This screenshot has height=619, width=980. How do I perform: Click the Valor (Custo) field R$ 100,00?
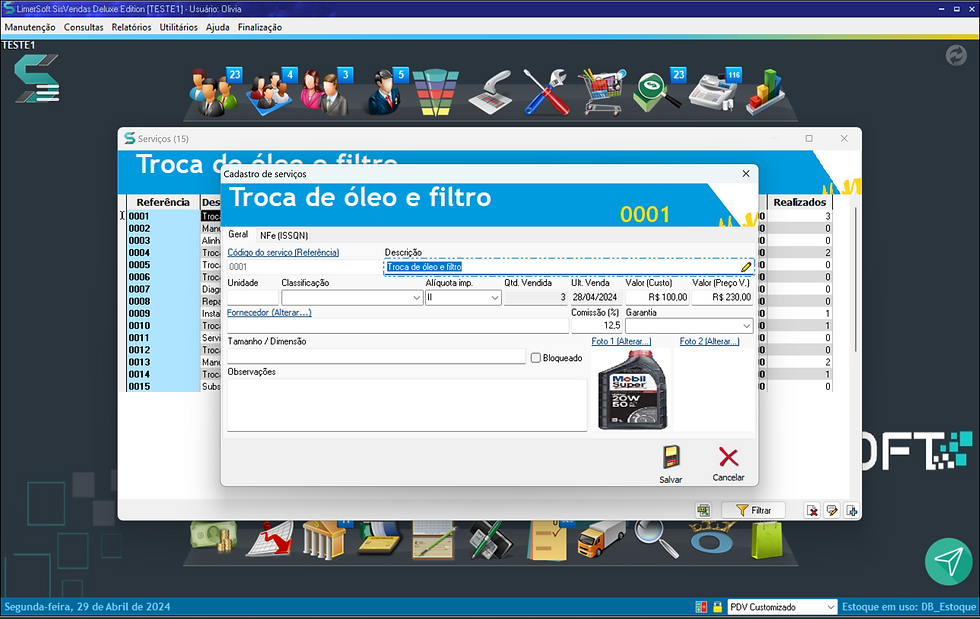point(658,298)
